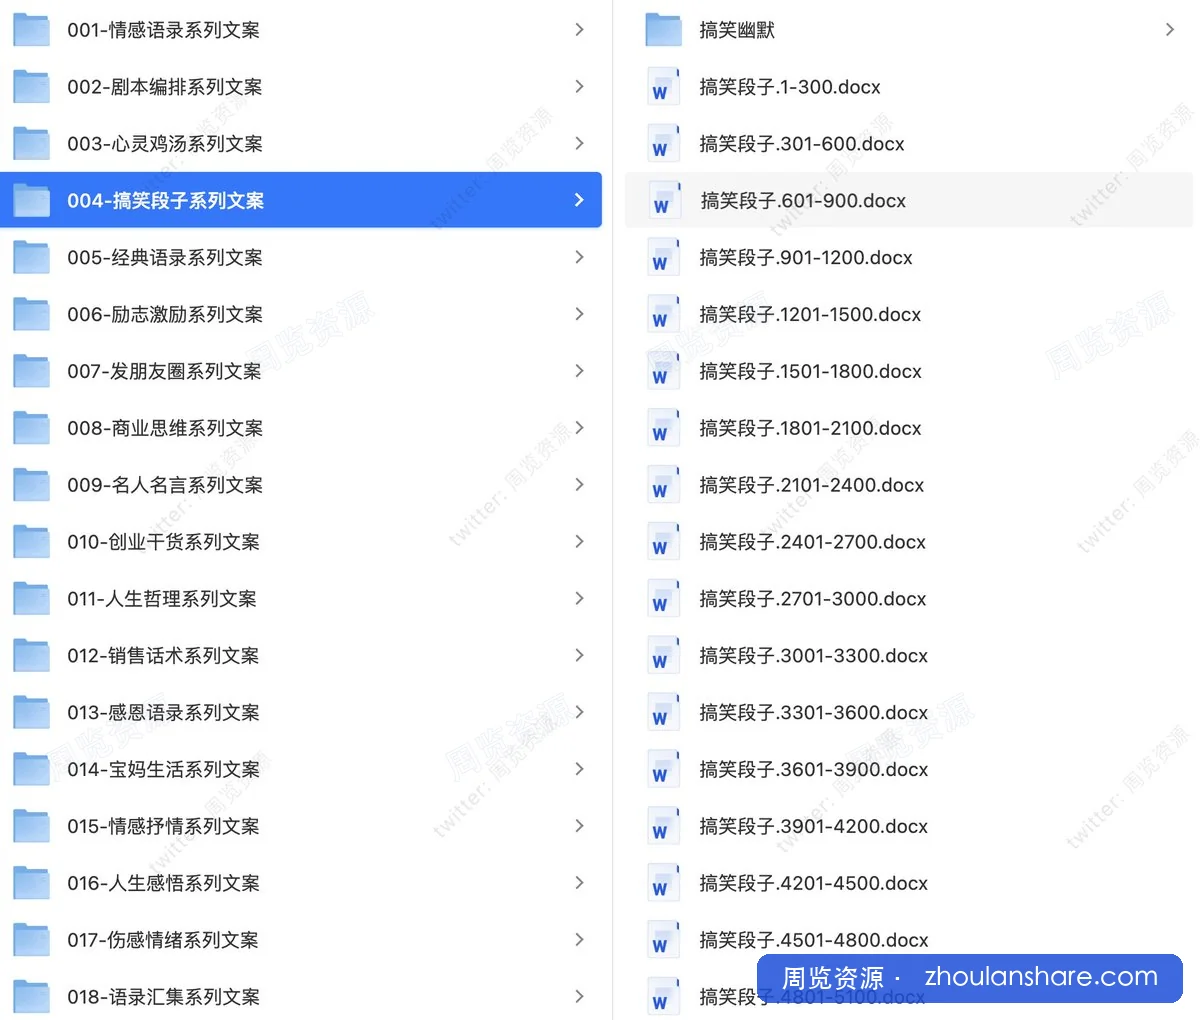Expand chevron for 搞笑幽默 folder
This screenshot has width=1200, height=1020.
coord(1170,30)
